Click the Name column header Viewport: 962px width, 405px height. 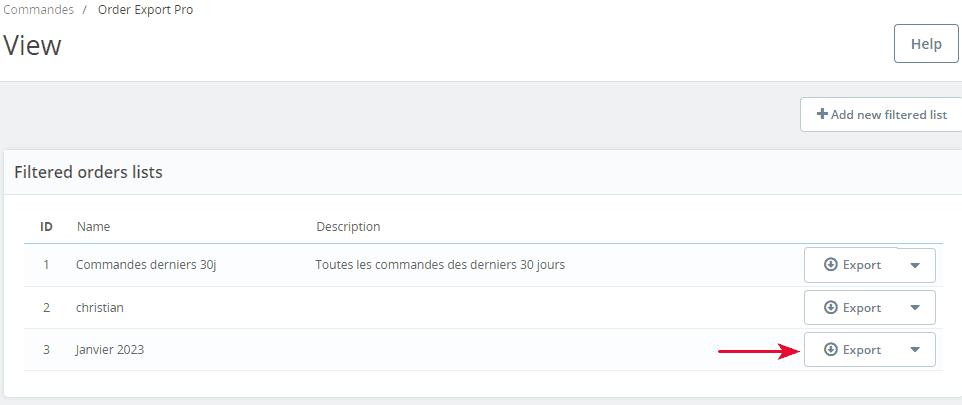93,226
